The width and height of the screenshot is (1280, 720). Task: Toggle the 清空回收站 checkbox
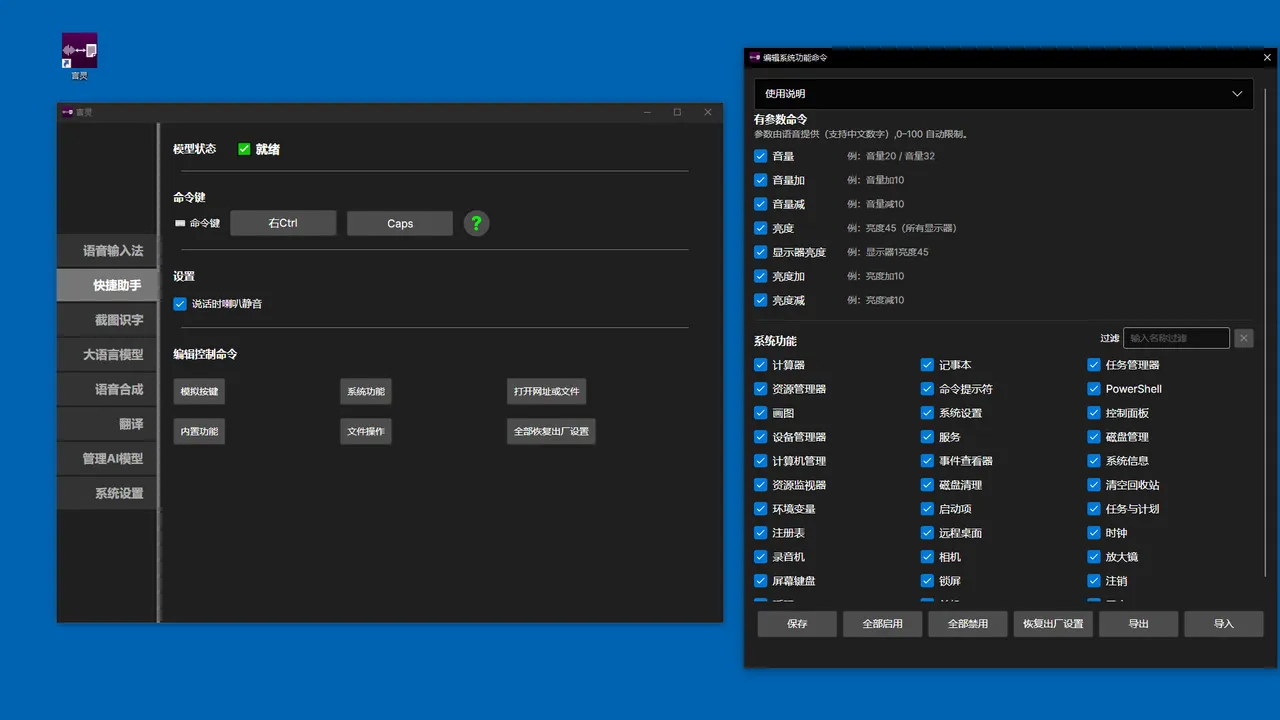[x=1094, y=485]
